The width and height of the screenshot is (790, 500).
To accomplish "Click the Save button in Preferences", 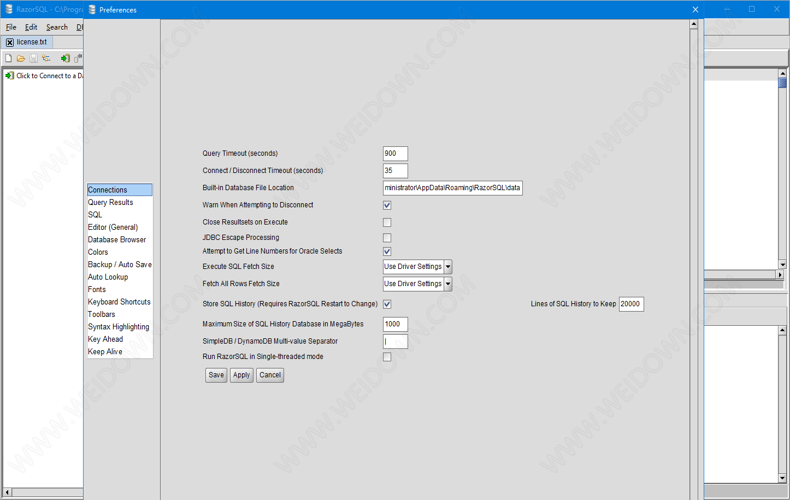I will 216,375.
